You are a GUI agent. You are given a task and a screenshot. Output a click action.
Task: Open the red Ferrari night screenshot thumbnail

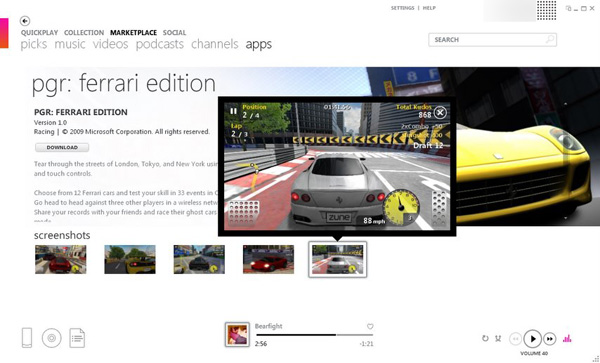click(x=268, y=259)
